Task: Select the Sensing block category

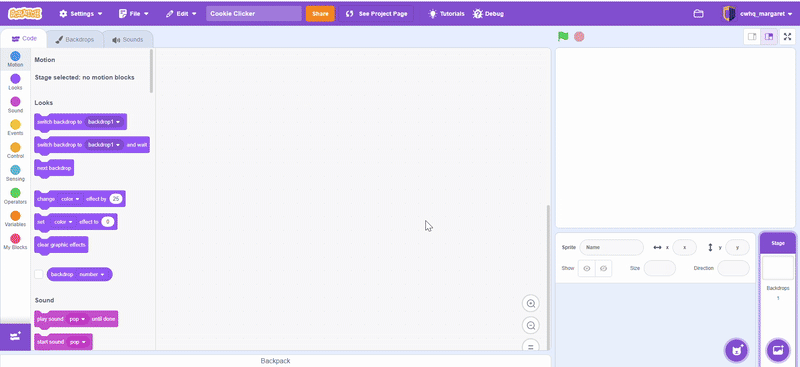Action: (15, 173)
